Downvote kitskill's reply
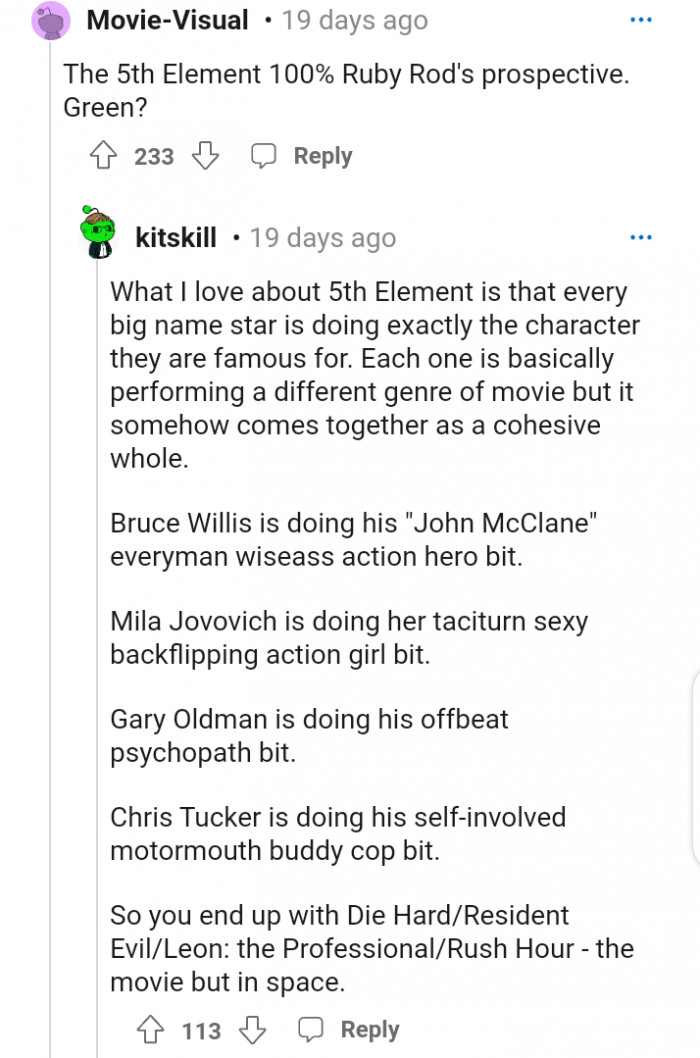The image size is (700, 1058). click(252, 1030)
